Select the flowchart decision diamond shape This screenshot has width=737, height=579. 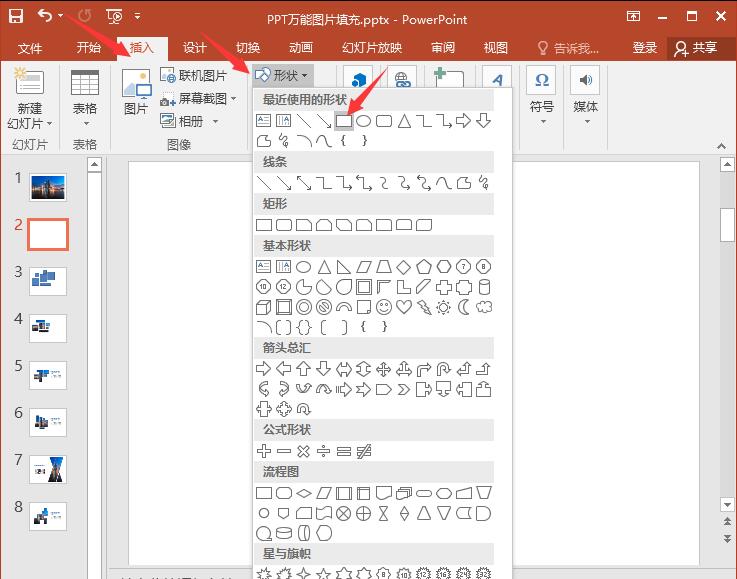point(304,493)
